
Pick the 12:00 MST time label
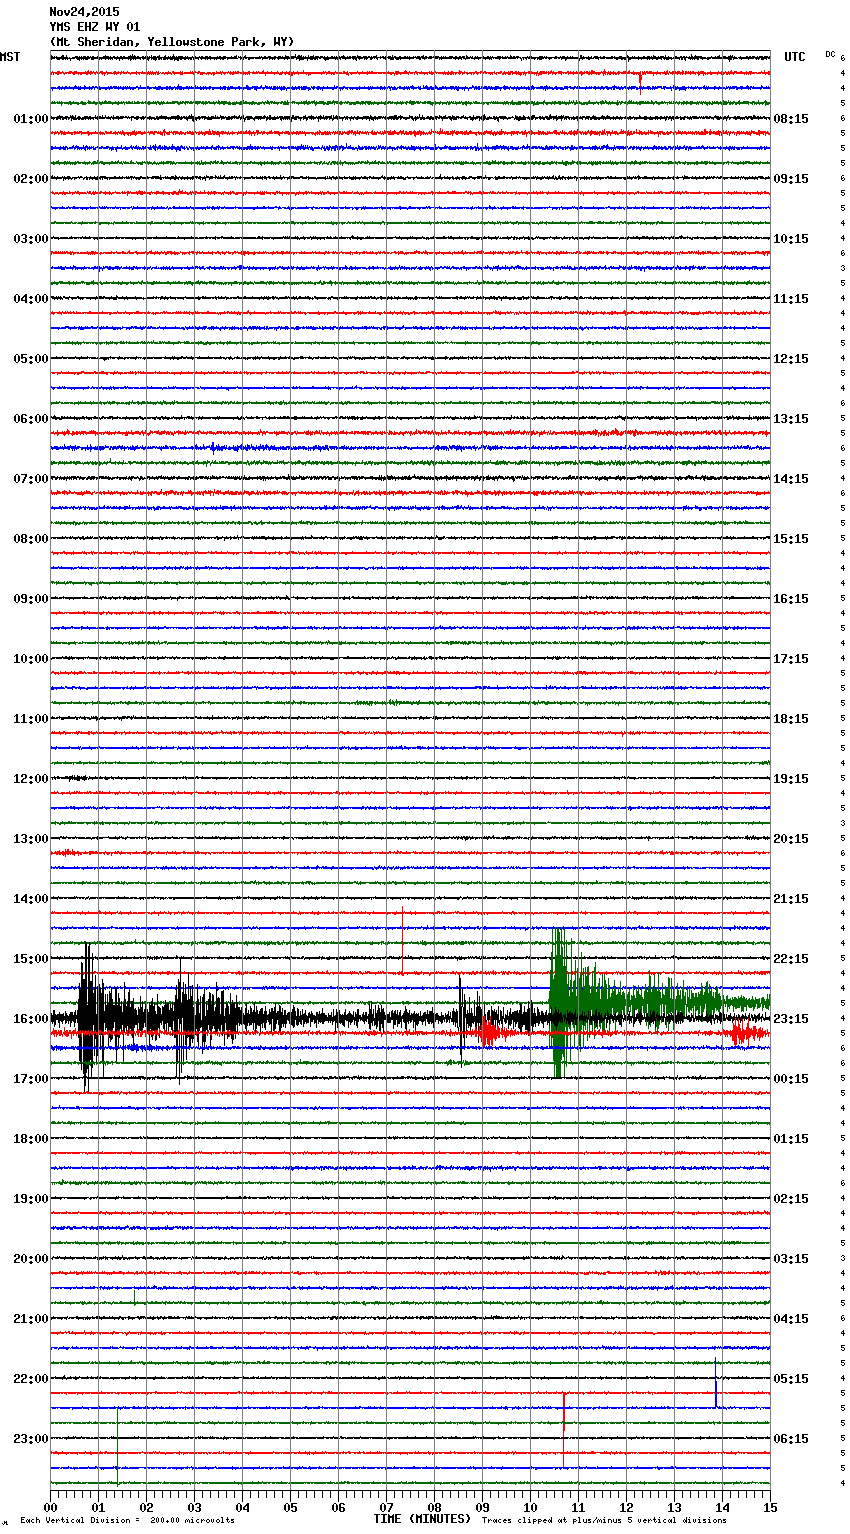(x=30, y=779)
